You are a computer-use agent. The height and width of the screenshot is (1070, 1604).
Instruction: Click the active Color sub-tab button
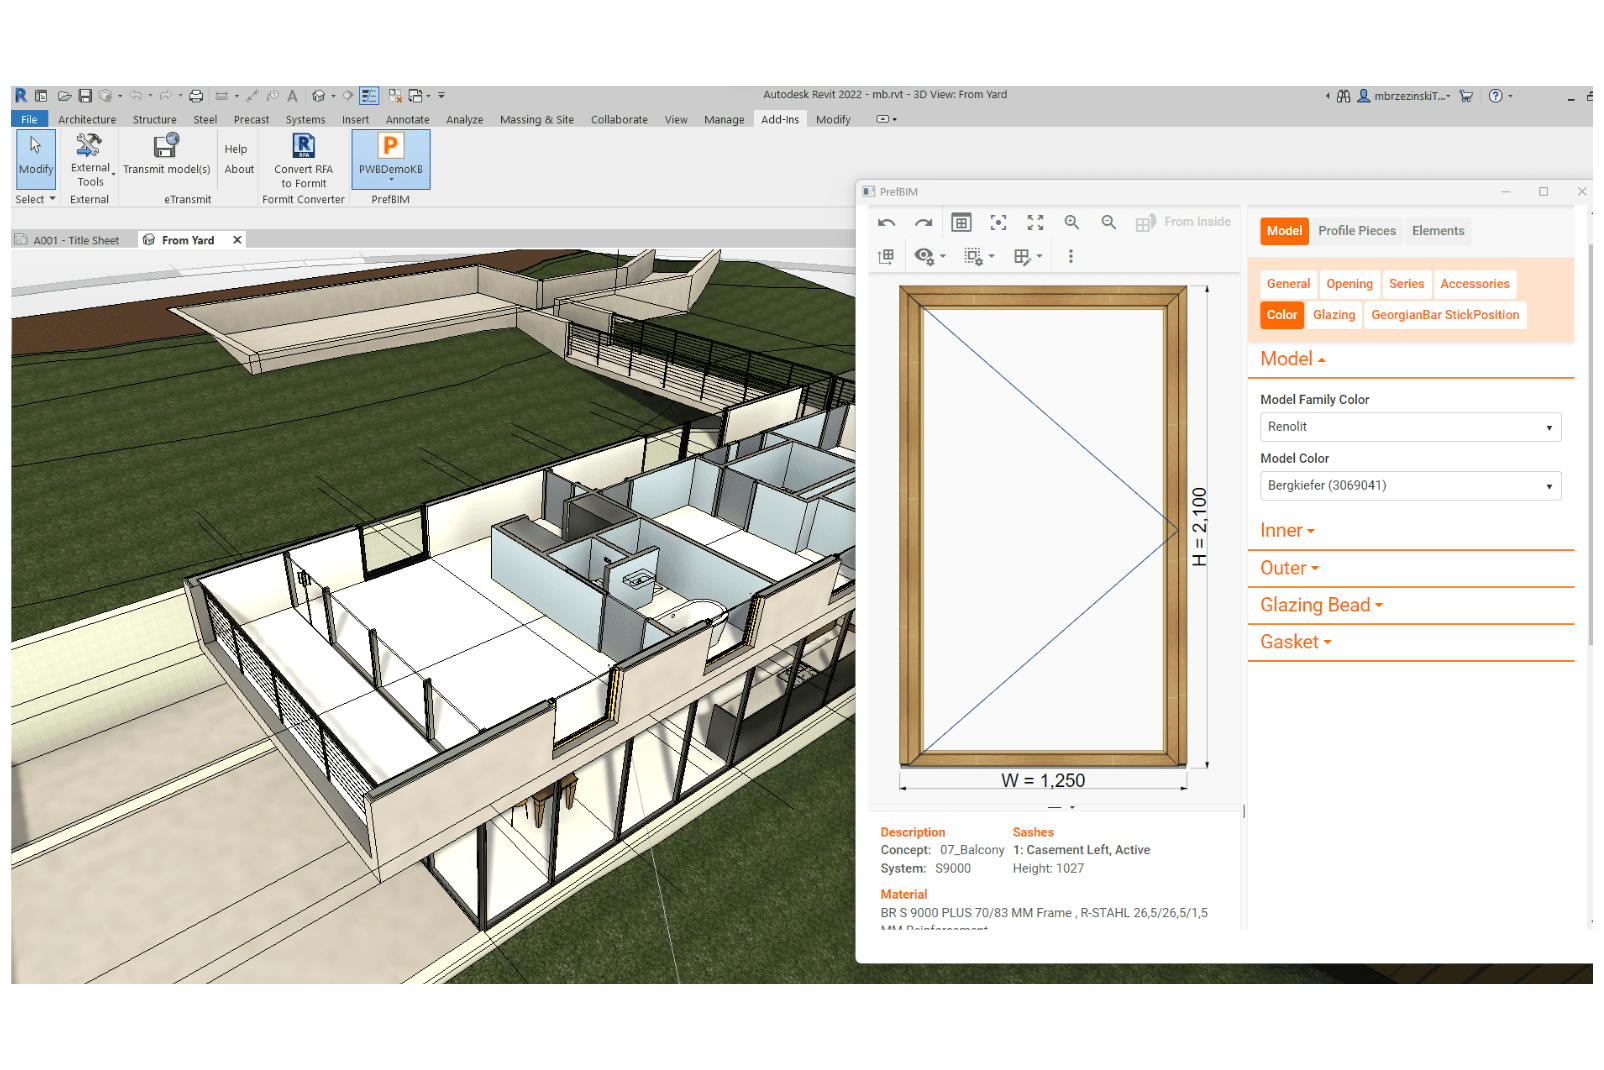pos(1282,315)
